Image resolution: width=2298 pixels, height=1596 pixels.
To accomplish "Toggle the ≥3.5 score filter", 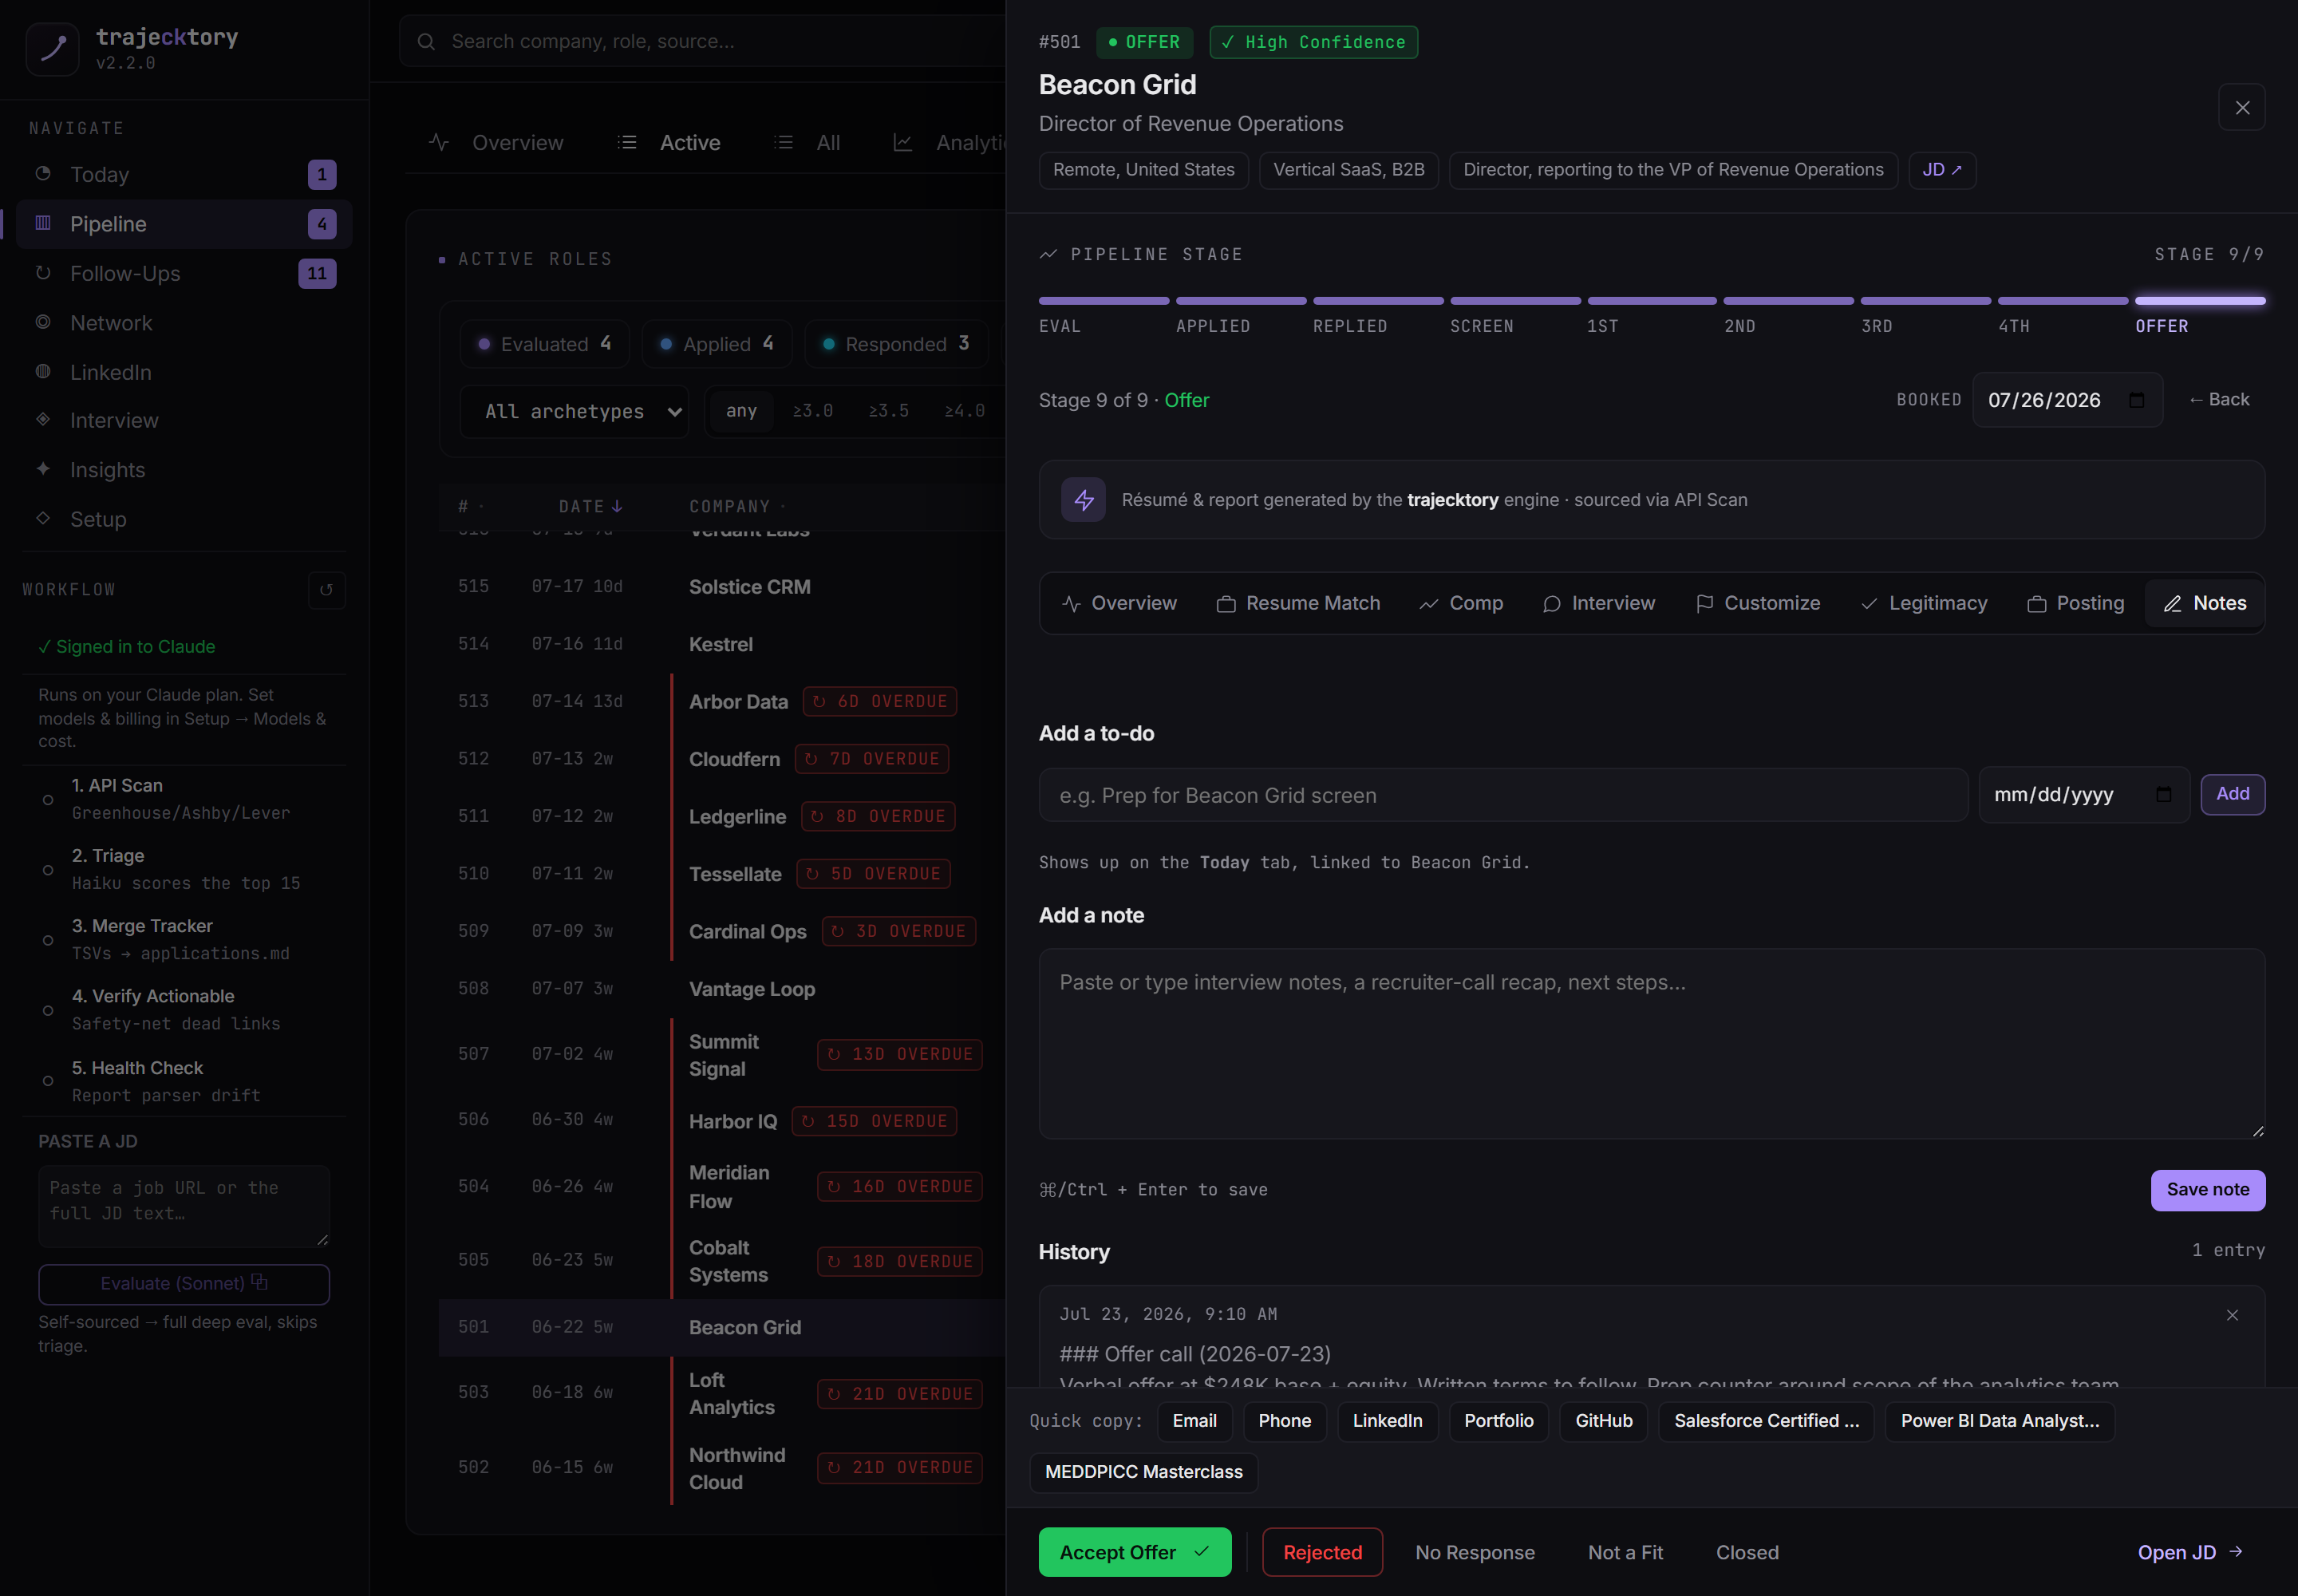I will 889,411.
